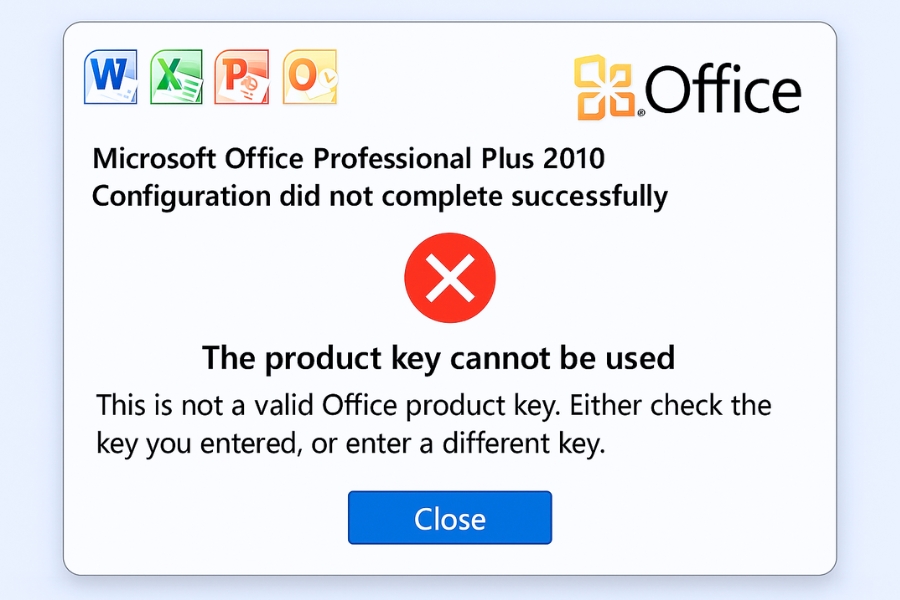The width and height of the screenshot is (900, 600).
Task: Click the "Either check the" phrase in message
Action: tap(670, 405)
